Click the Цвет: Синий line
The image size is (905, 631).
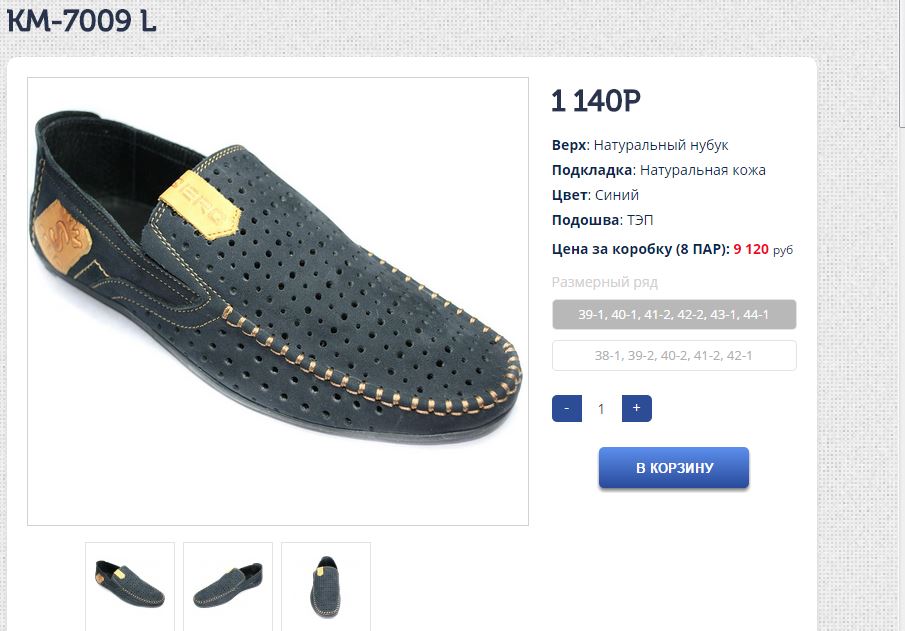click(x=595, y=195)
